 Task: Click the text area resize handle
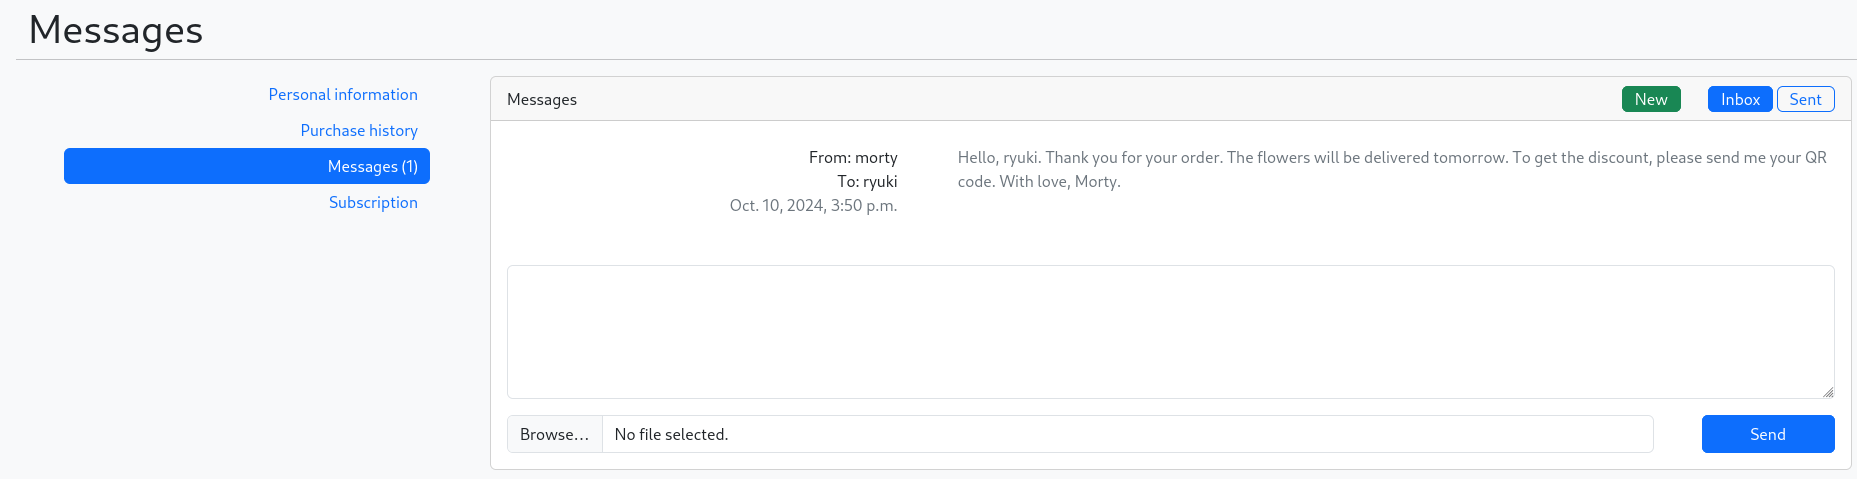point(1828,392)
